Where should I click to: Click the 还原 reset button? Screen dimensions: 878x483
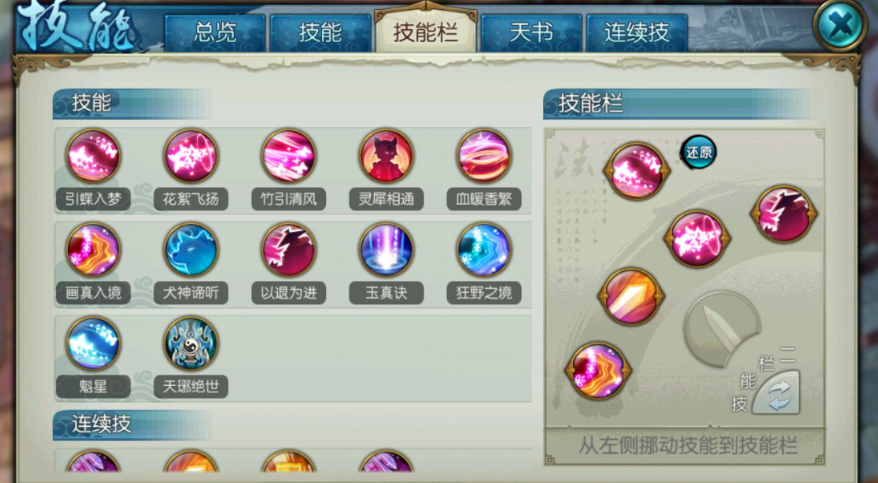[x=698, y=152]
